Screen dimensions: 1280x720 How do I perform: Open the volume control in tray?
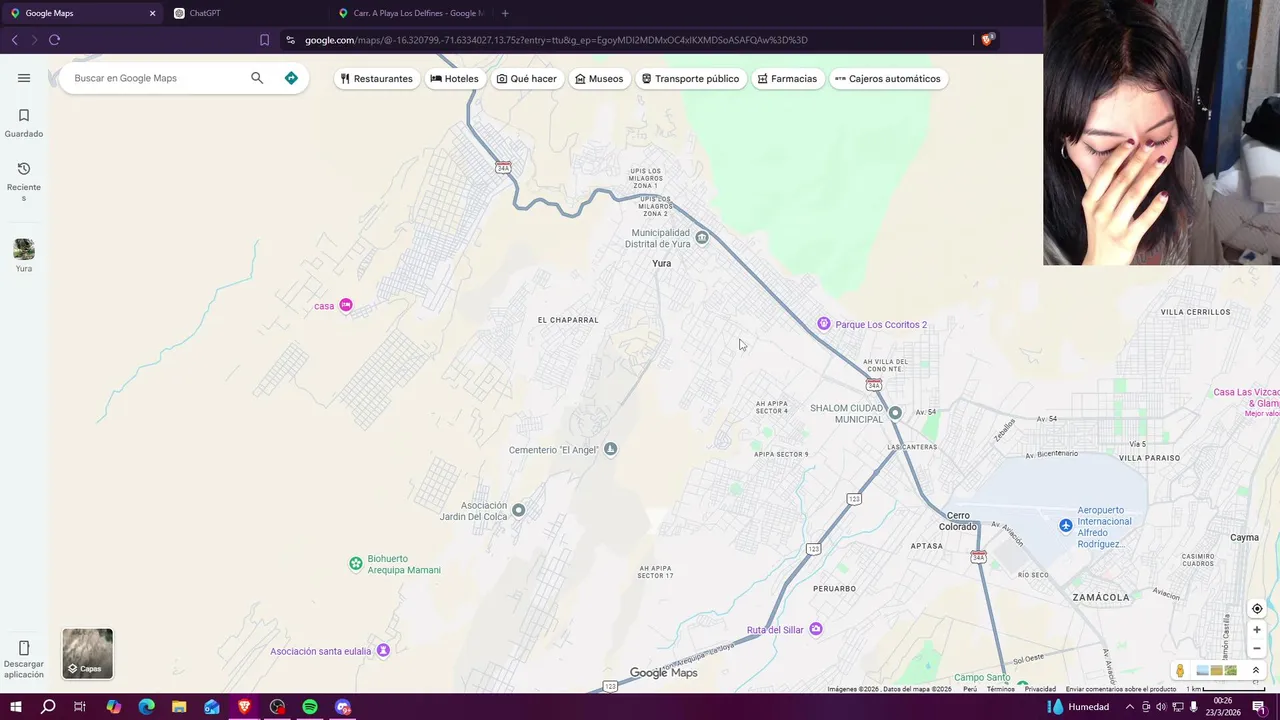click(1161, 707)
